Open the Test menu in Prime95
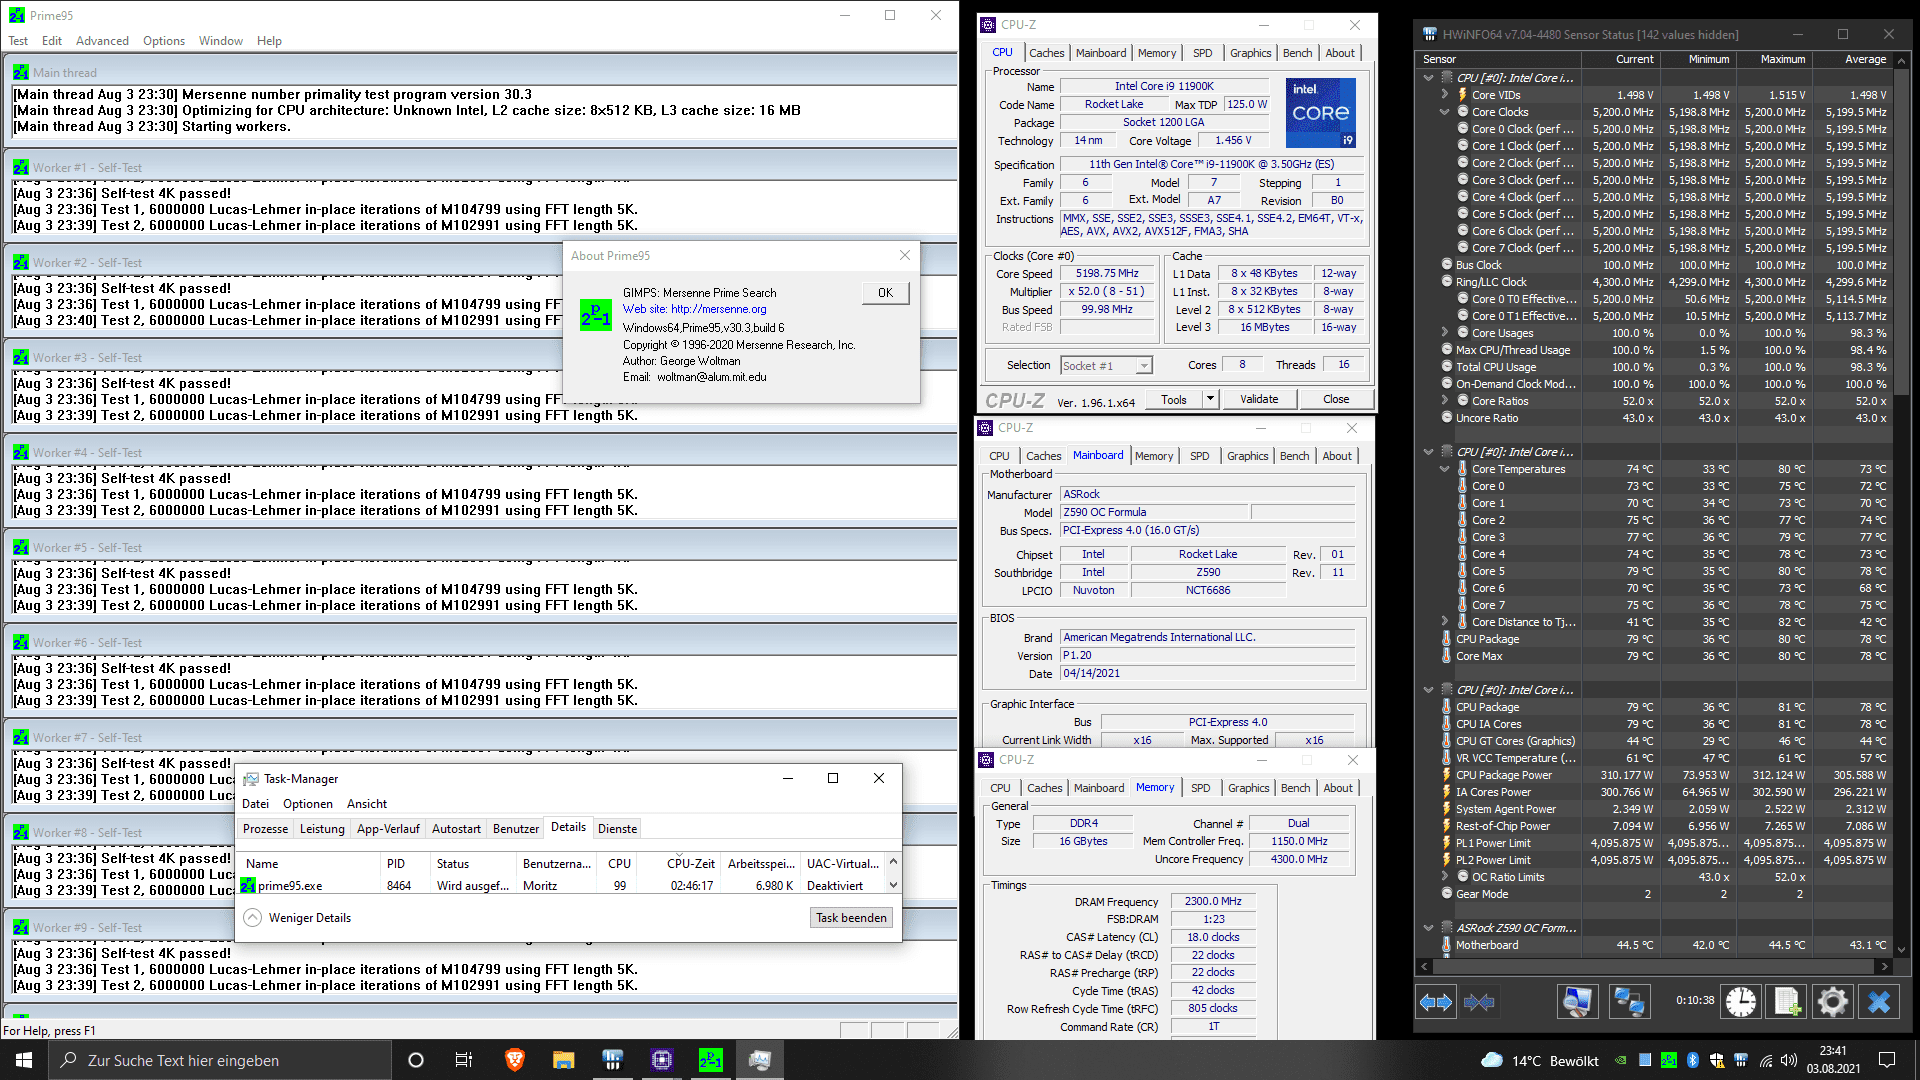The width and height of the screenshot is (1920, 1080). pos(18,41)
